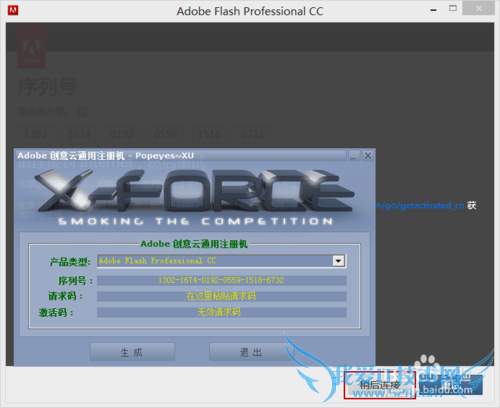Minimize the X-Force keygen window

tap(354, 156)
